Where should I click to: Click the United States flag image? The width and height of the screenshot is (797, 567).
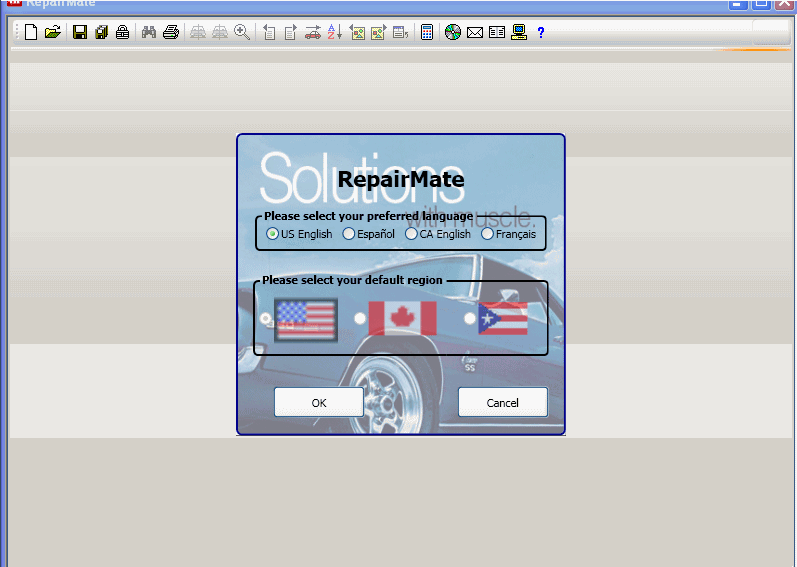pos(306,320)
